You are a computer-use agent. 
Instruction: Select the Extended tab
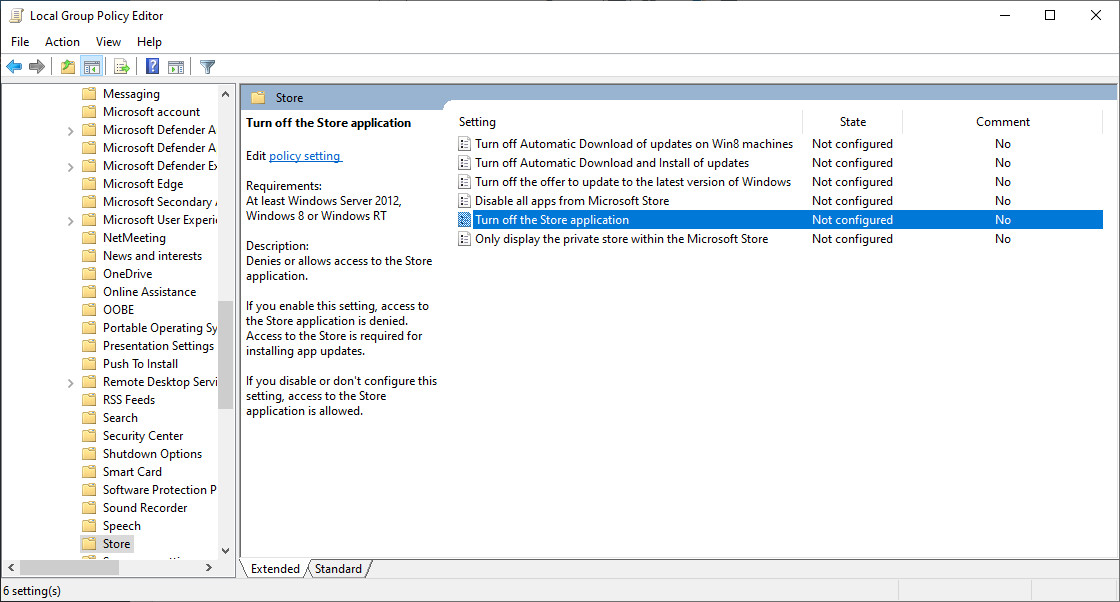[x=274, y=568]
